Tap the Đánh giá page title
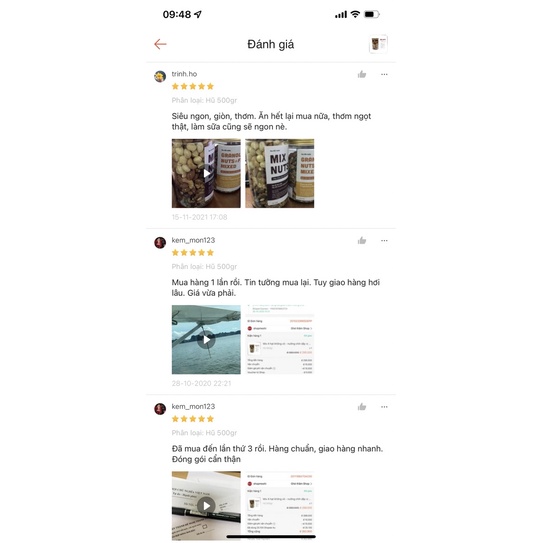The width and height of the screenshot is (543, 543). pyautogui.click(x=270, y=45)
